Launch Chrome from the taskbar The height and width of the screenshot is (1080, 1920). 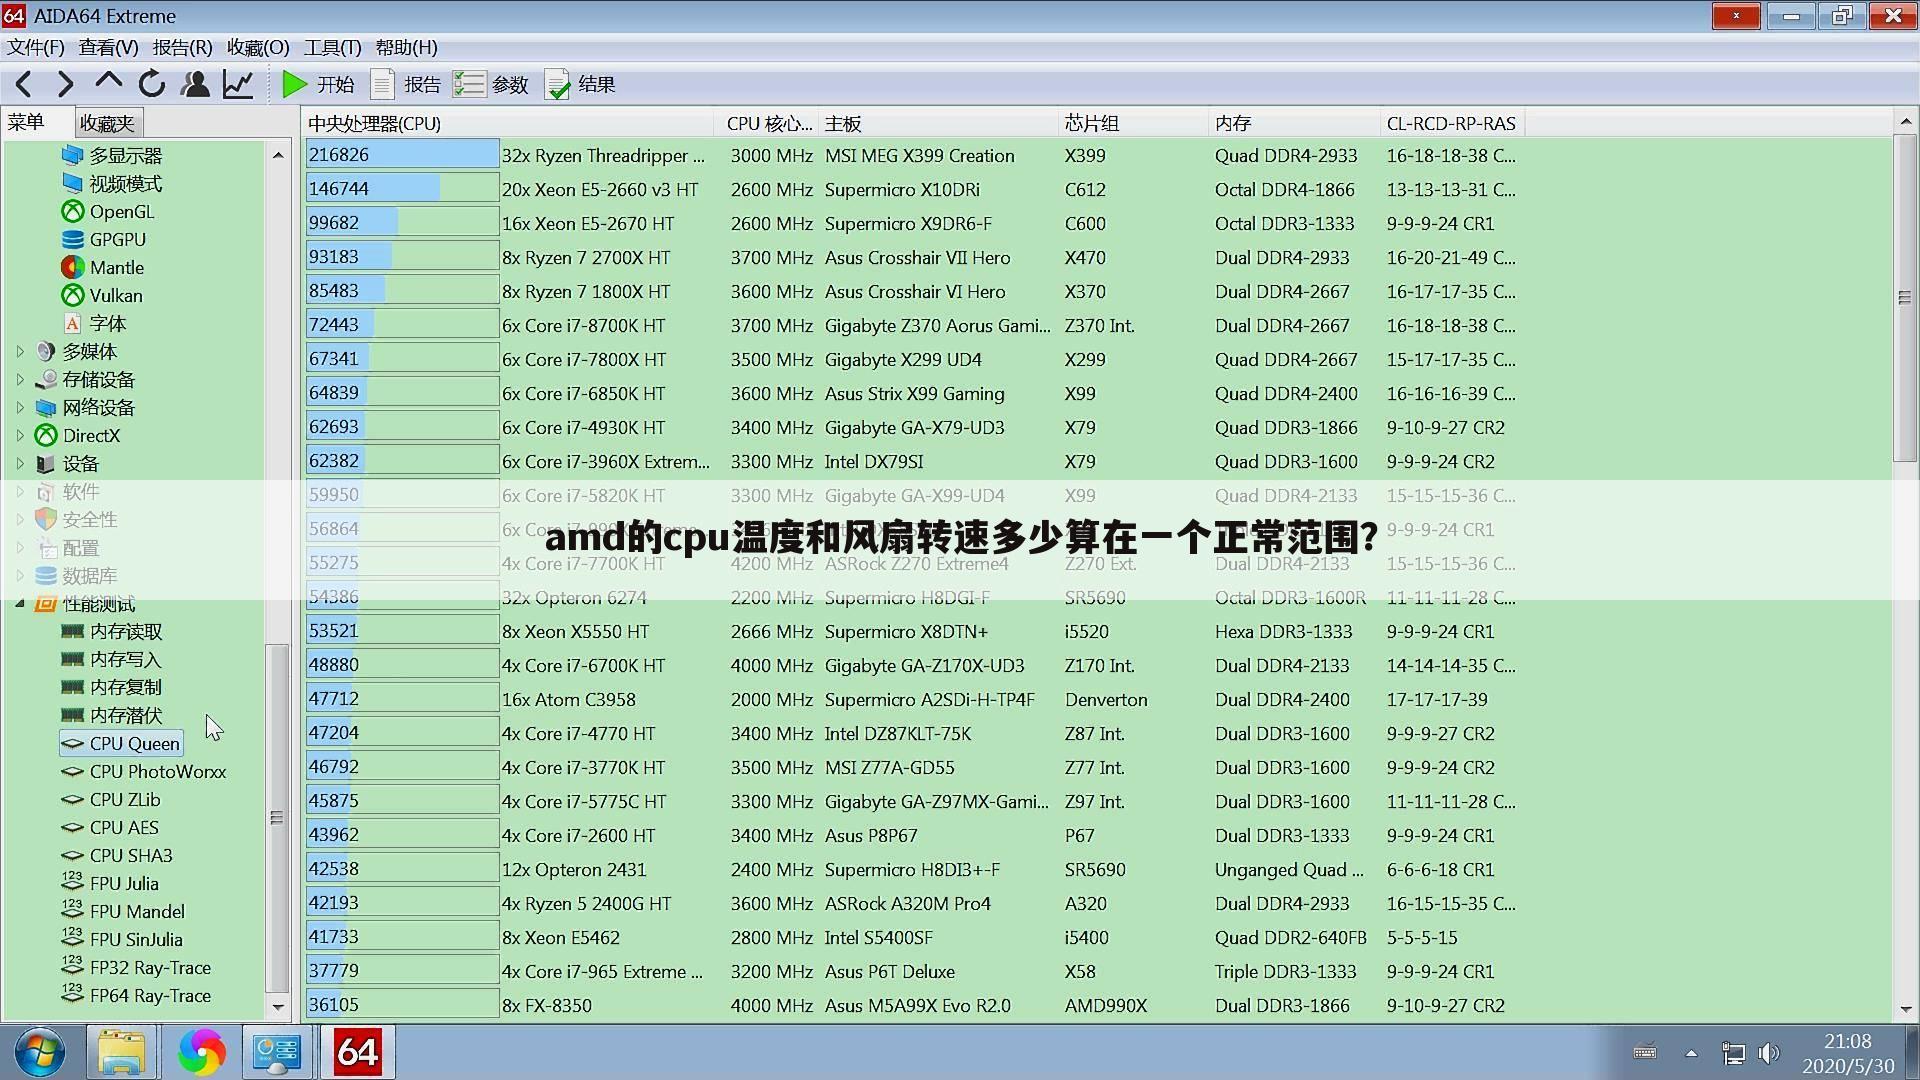click(202, 1052)
